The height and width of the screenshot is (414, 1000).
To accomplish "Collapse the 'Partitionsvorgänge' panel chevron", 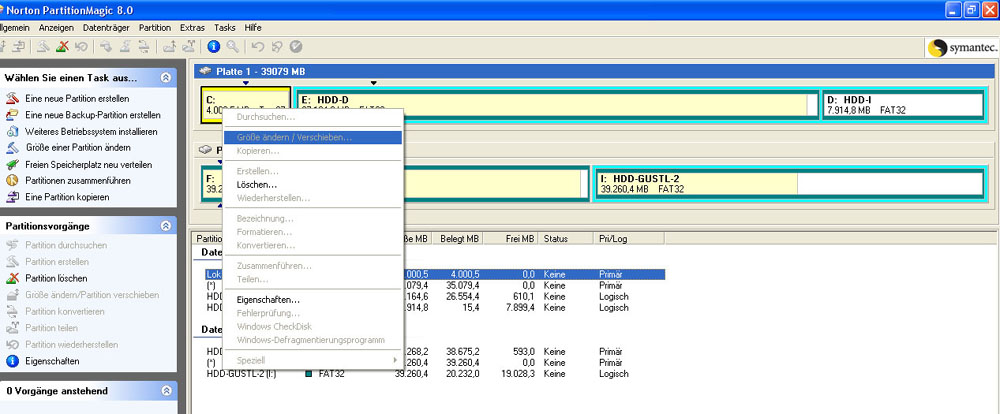I will tap(166, 226).
